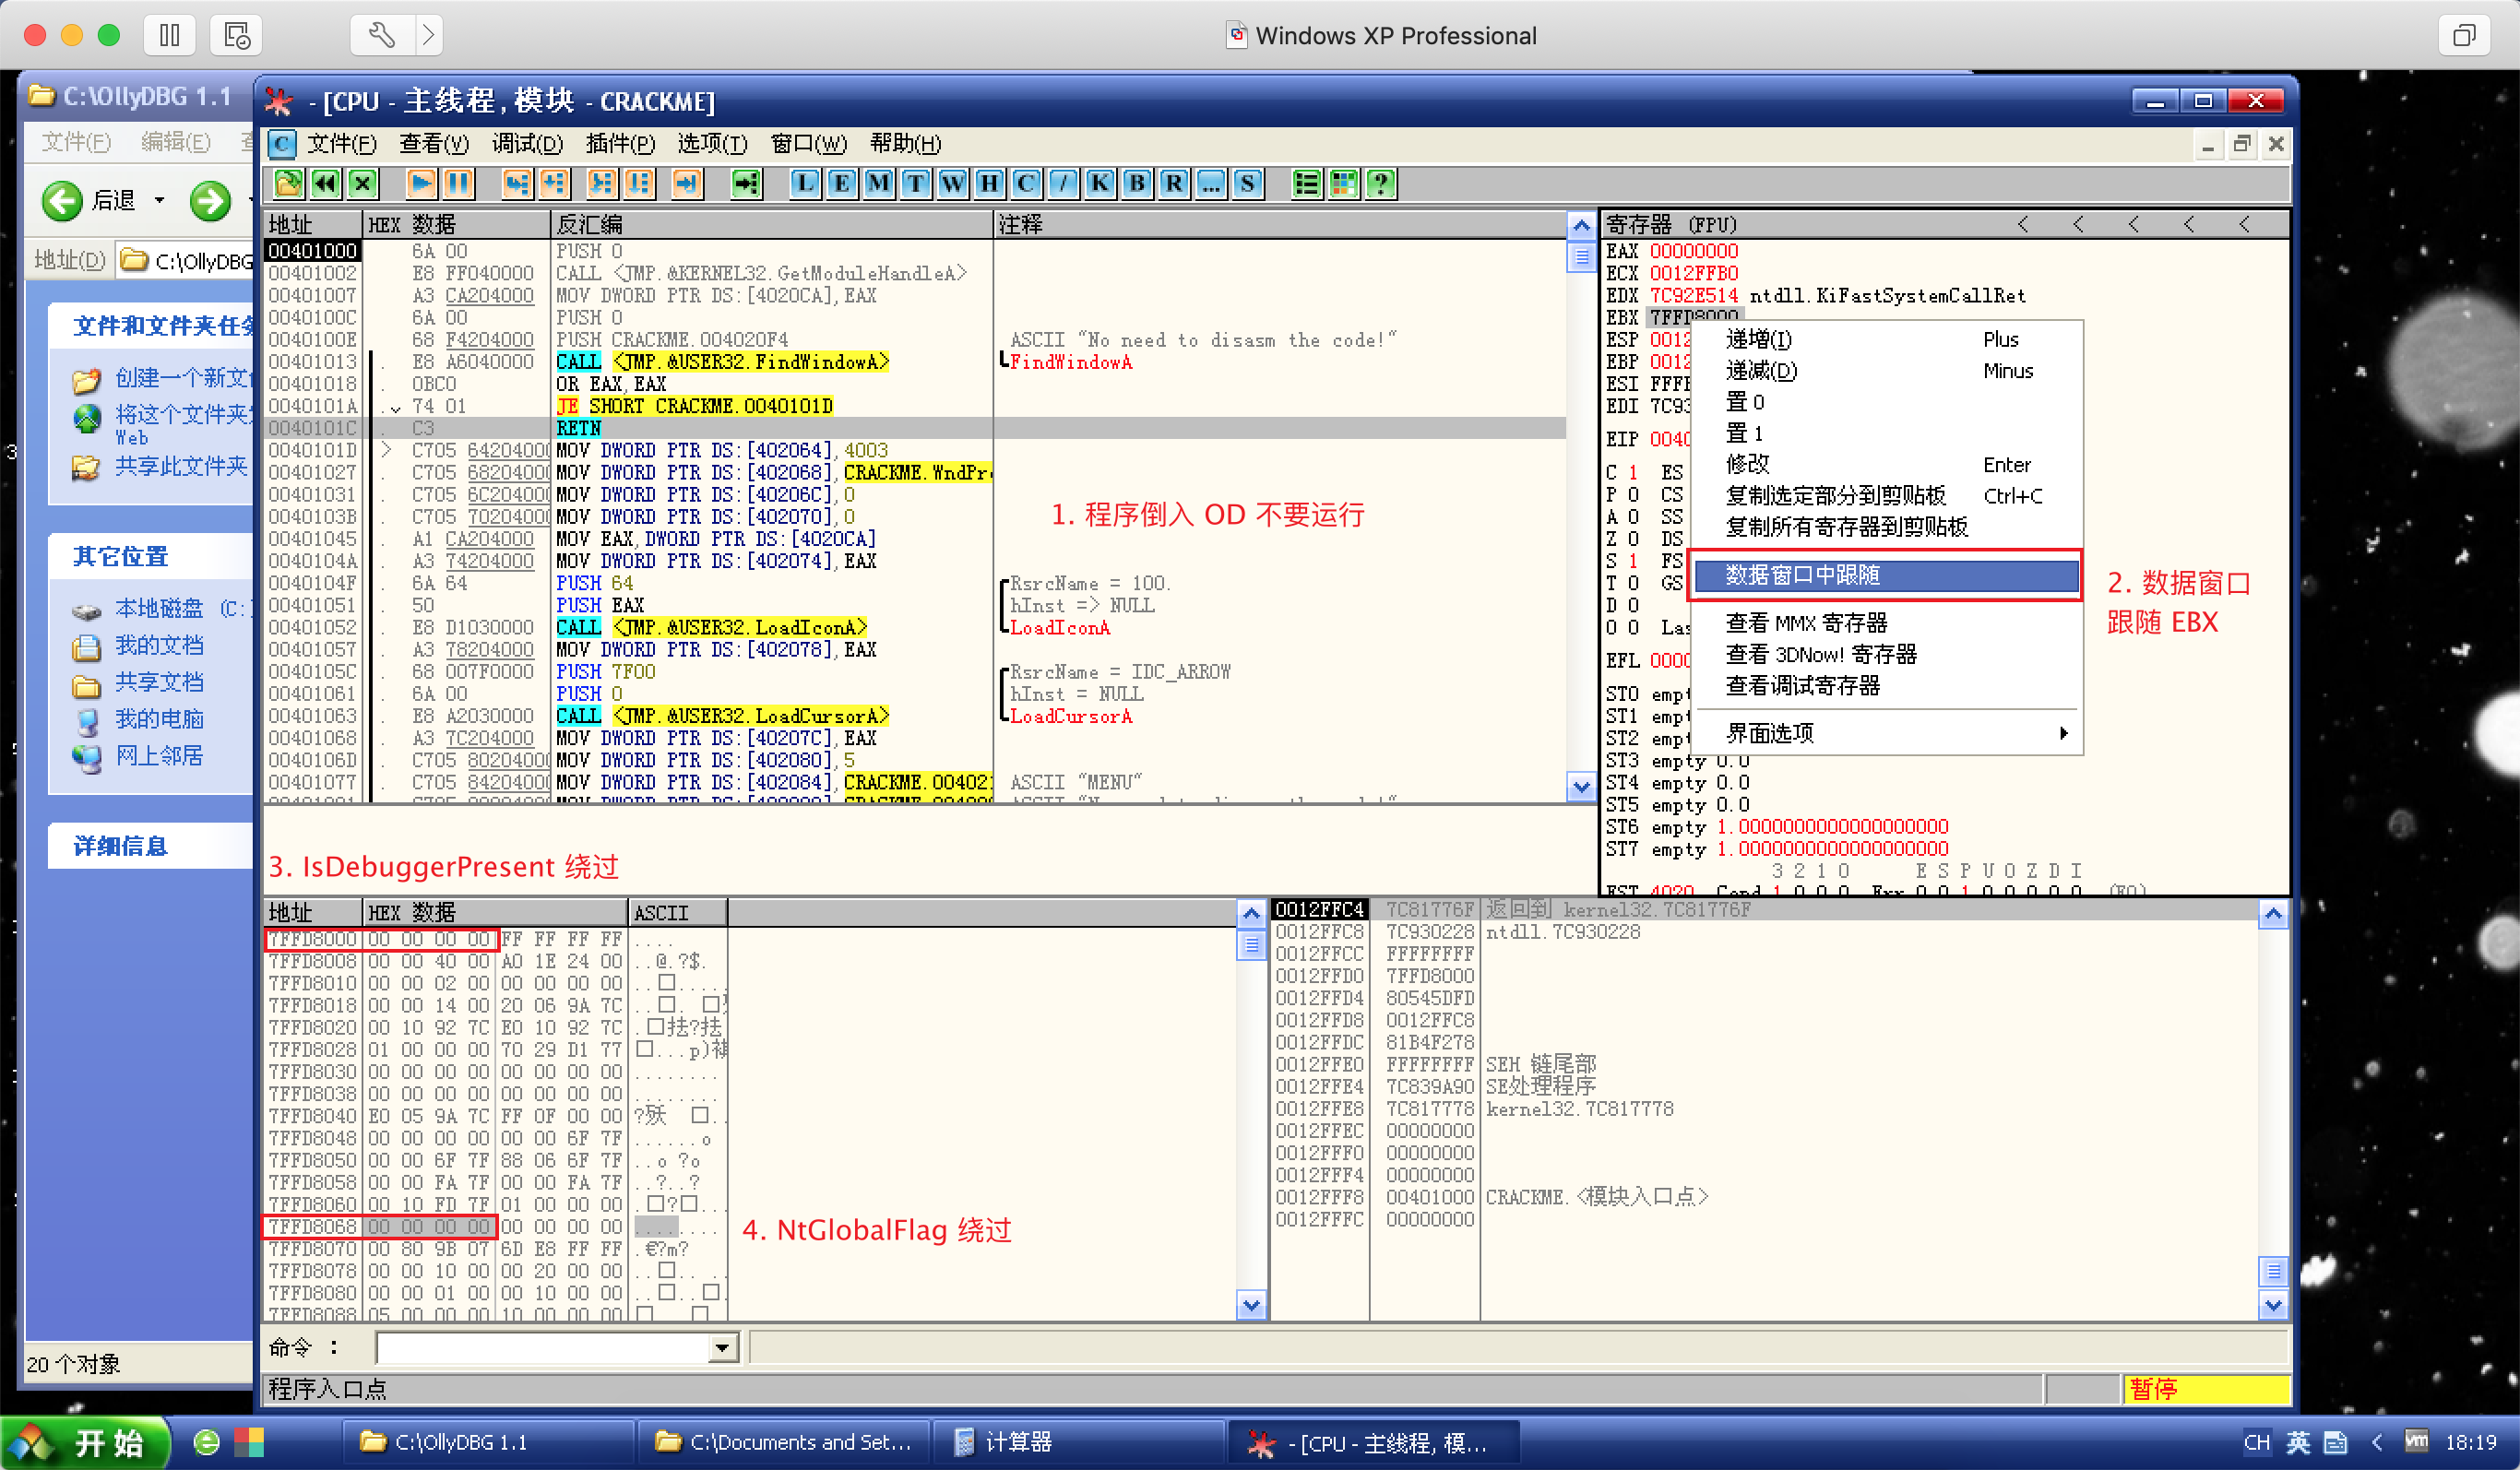Click the 开始 Start button

(84, 1442)
